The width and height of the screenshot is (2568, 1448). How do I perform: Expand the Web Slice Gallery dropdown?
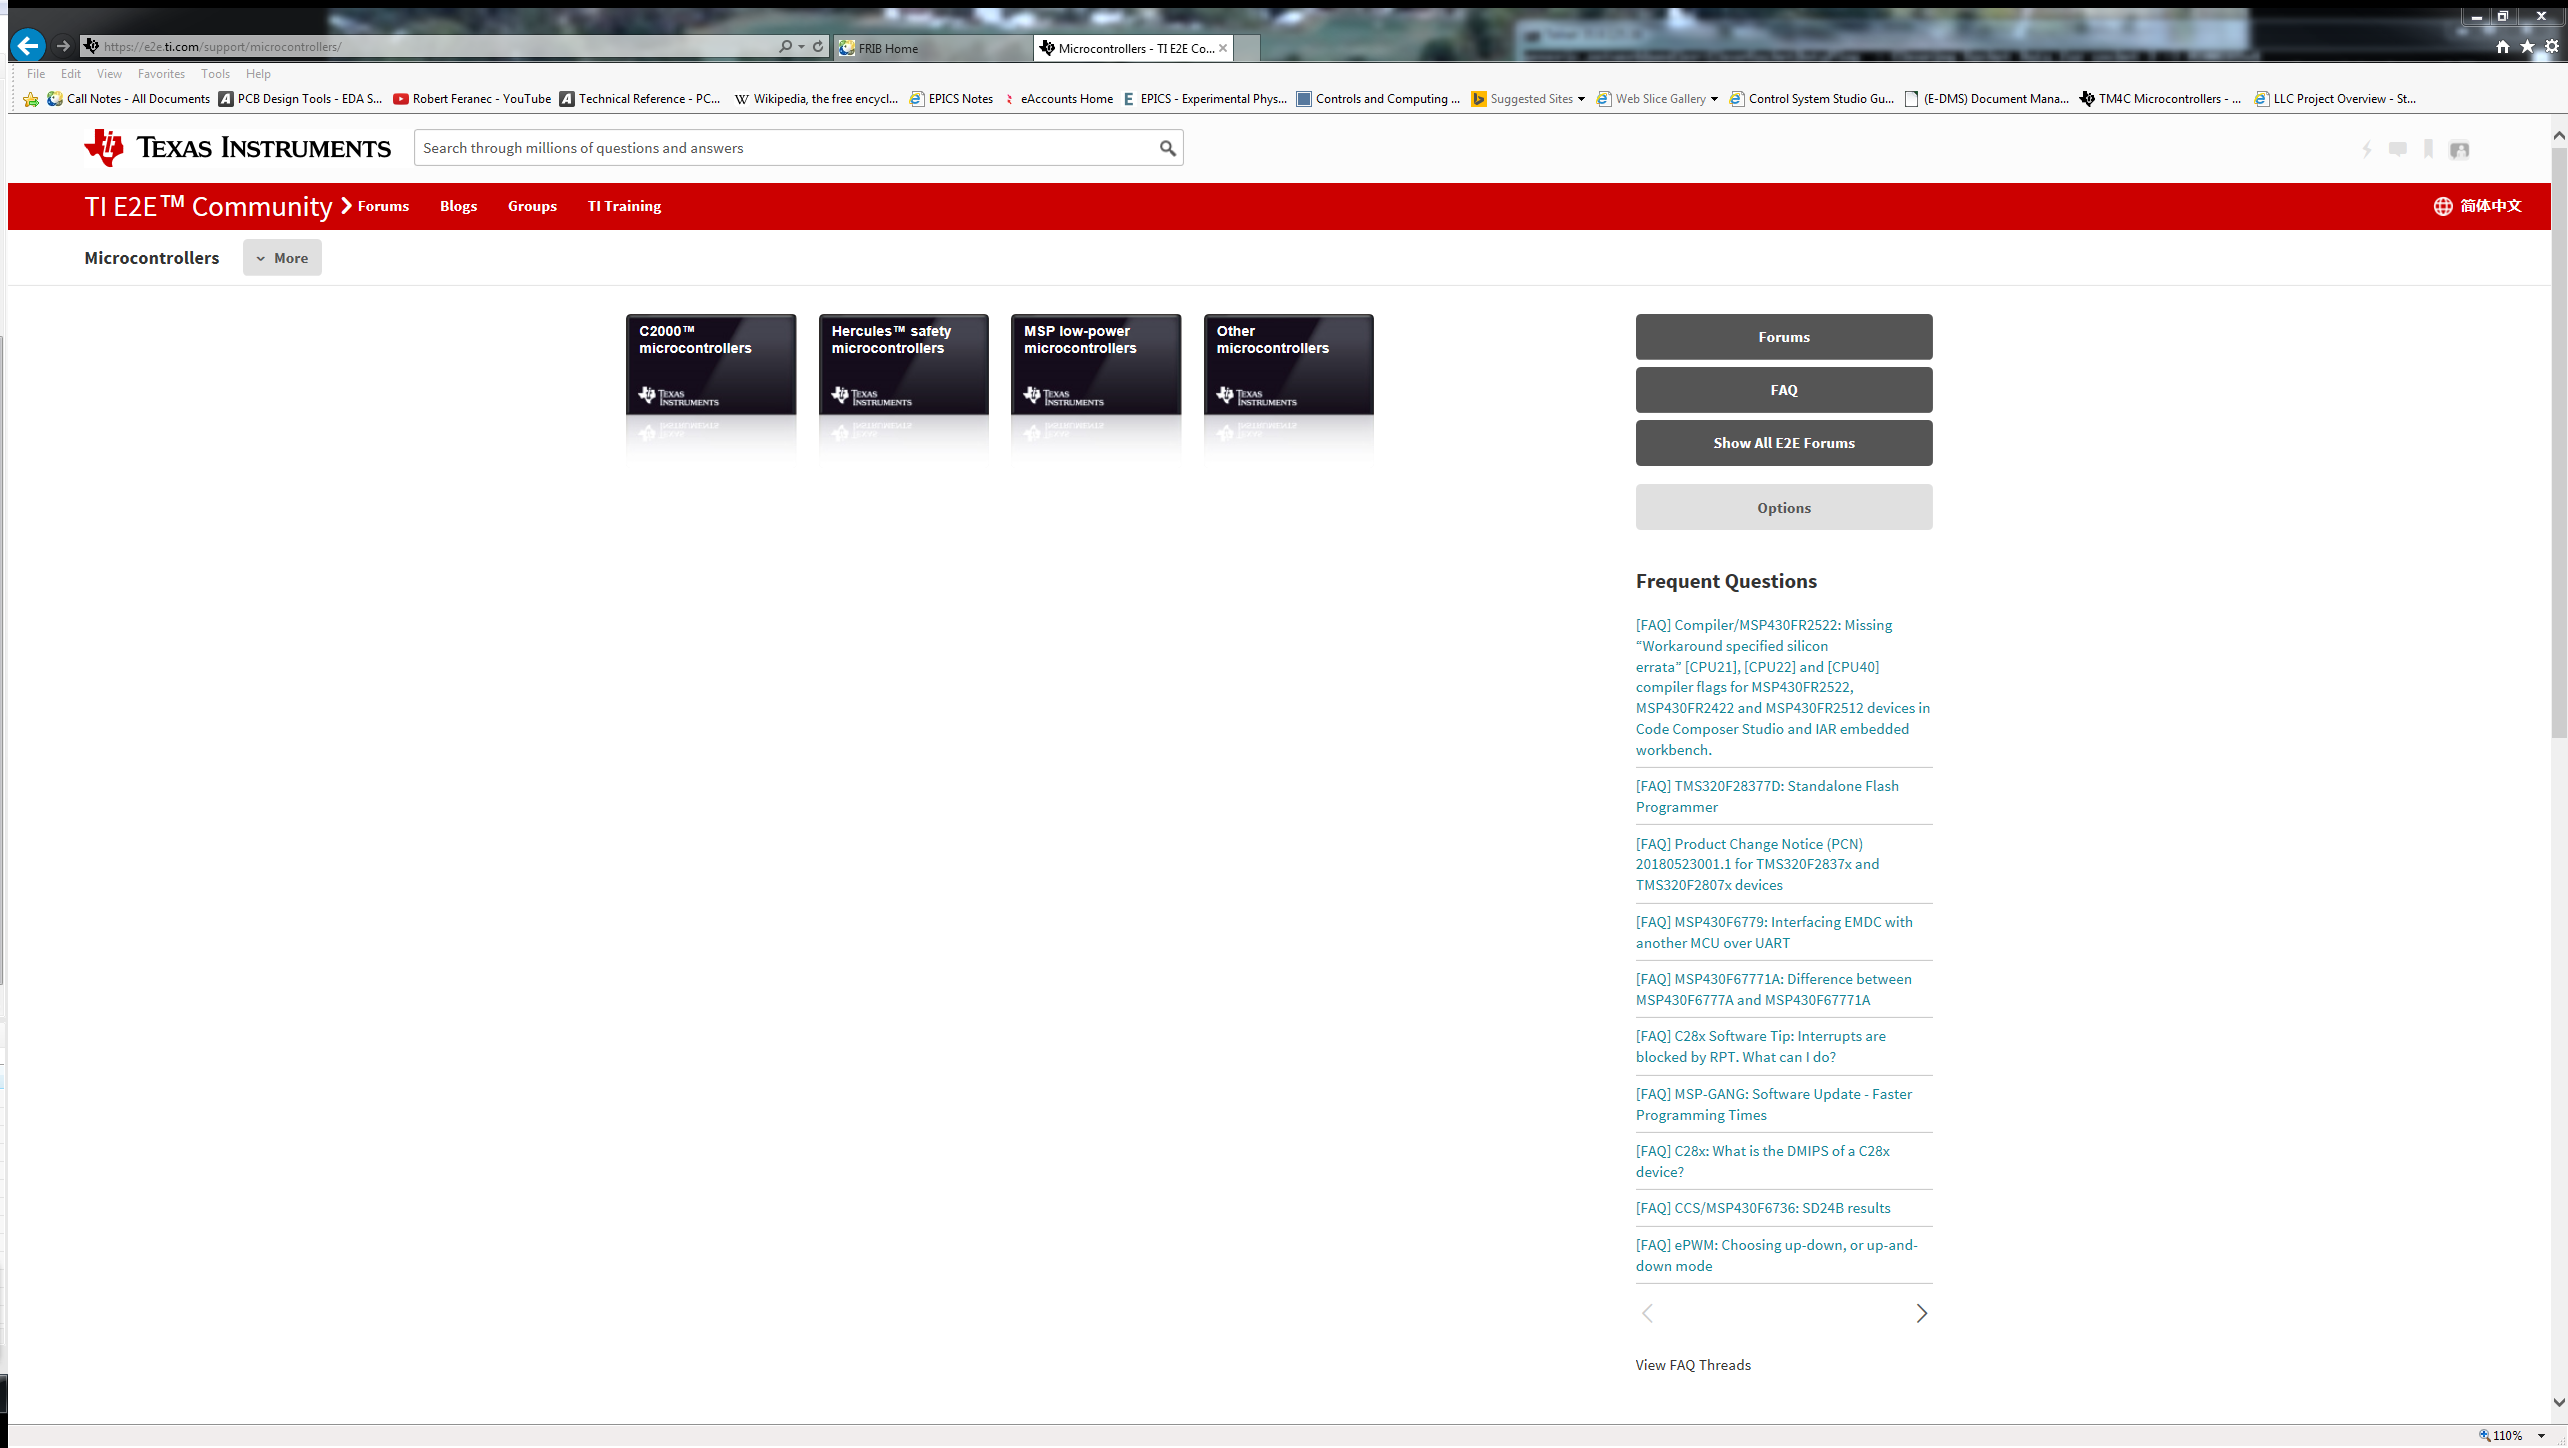click(1714, 99)
